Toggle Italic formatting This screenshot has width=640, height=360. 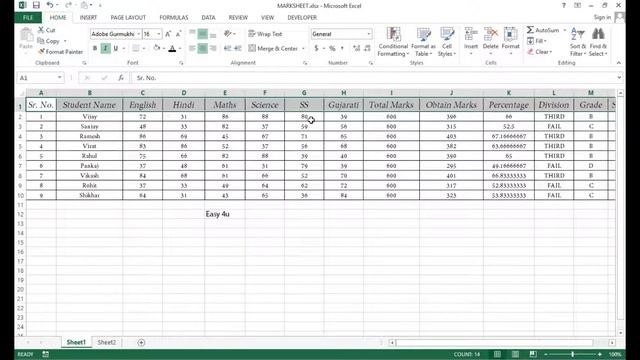(x=105, y=48)
